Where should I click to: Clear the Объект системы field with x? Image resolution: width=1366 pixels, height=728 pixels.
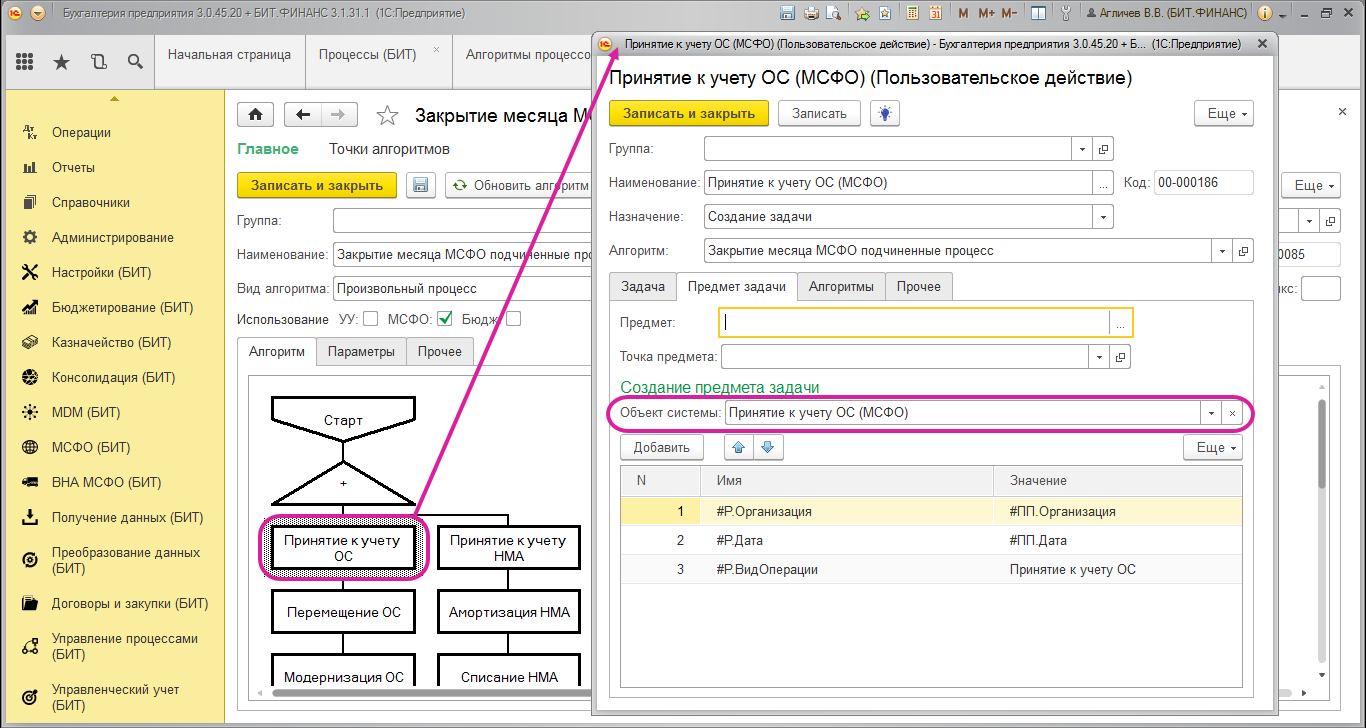1232,412
